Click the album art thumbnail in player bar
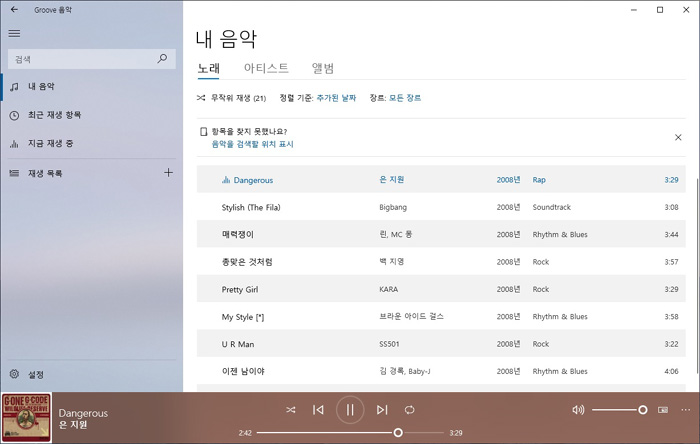Screen dimensions: 700x444 click(x=26, y=418)
